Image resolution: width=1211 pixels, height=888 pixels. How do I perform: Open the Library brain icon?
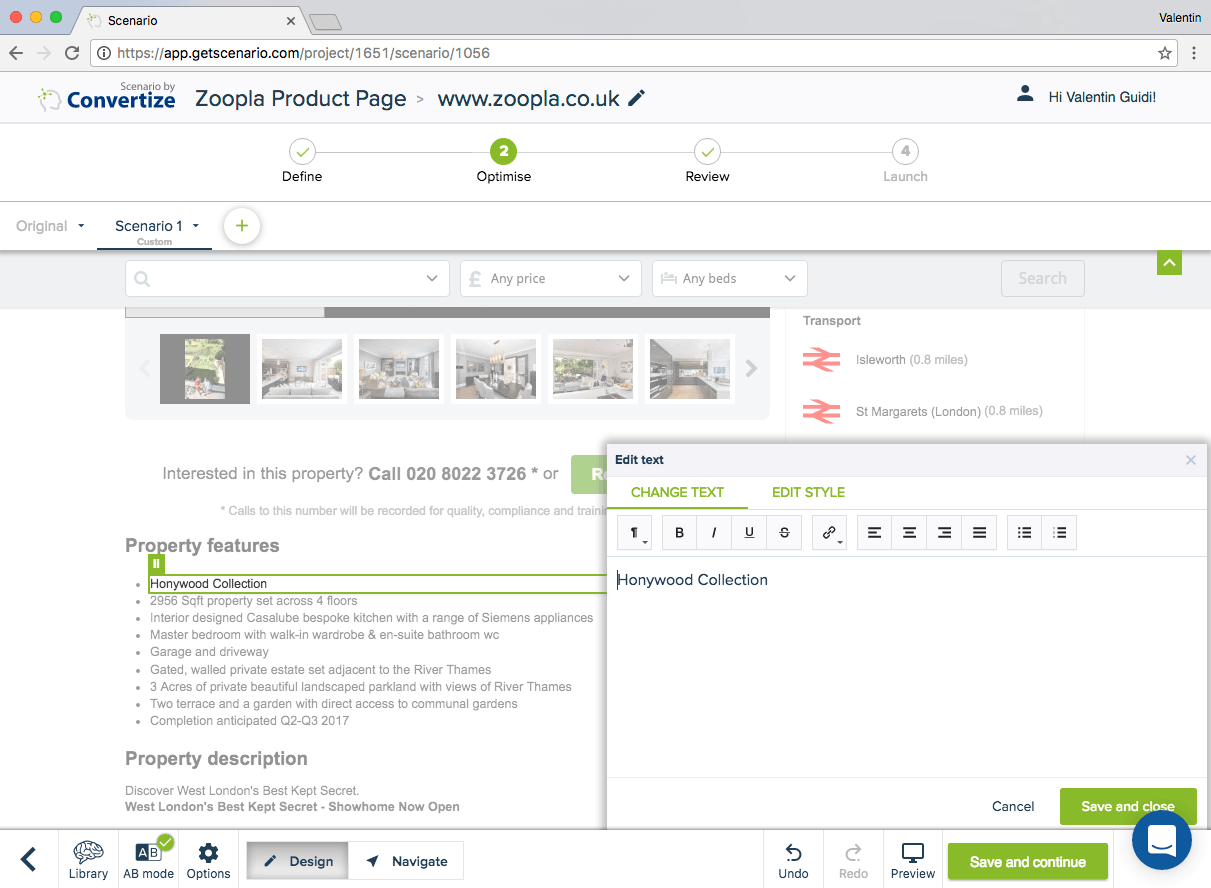88,861
